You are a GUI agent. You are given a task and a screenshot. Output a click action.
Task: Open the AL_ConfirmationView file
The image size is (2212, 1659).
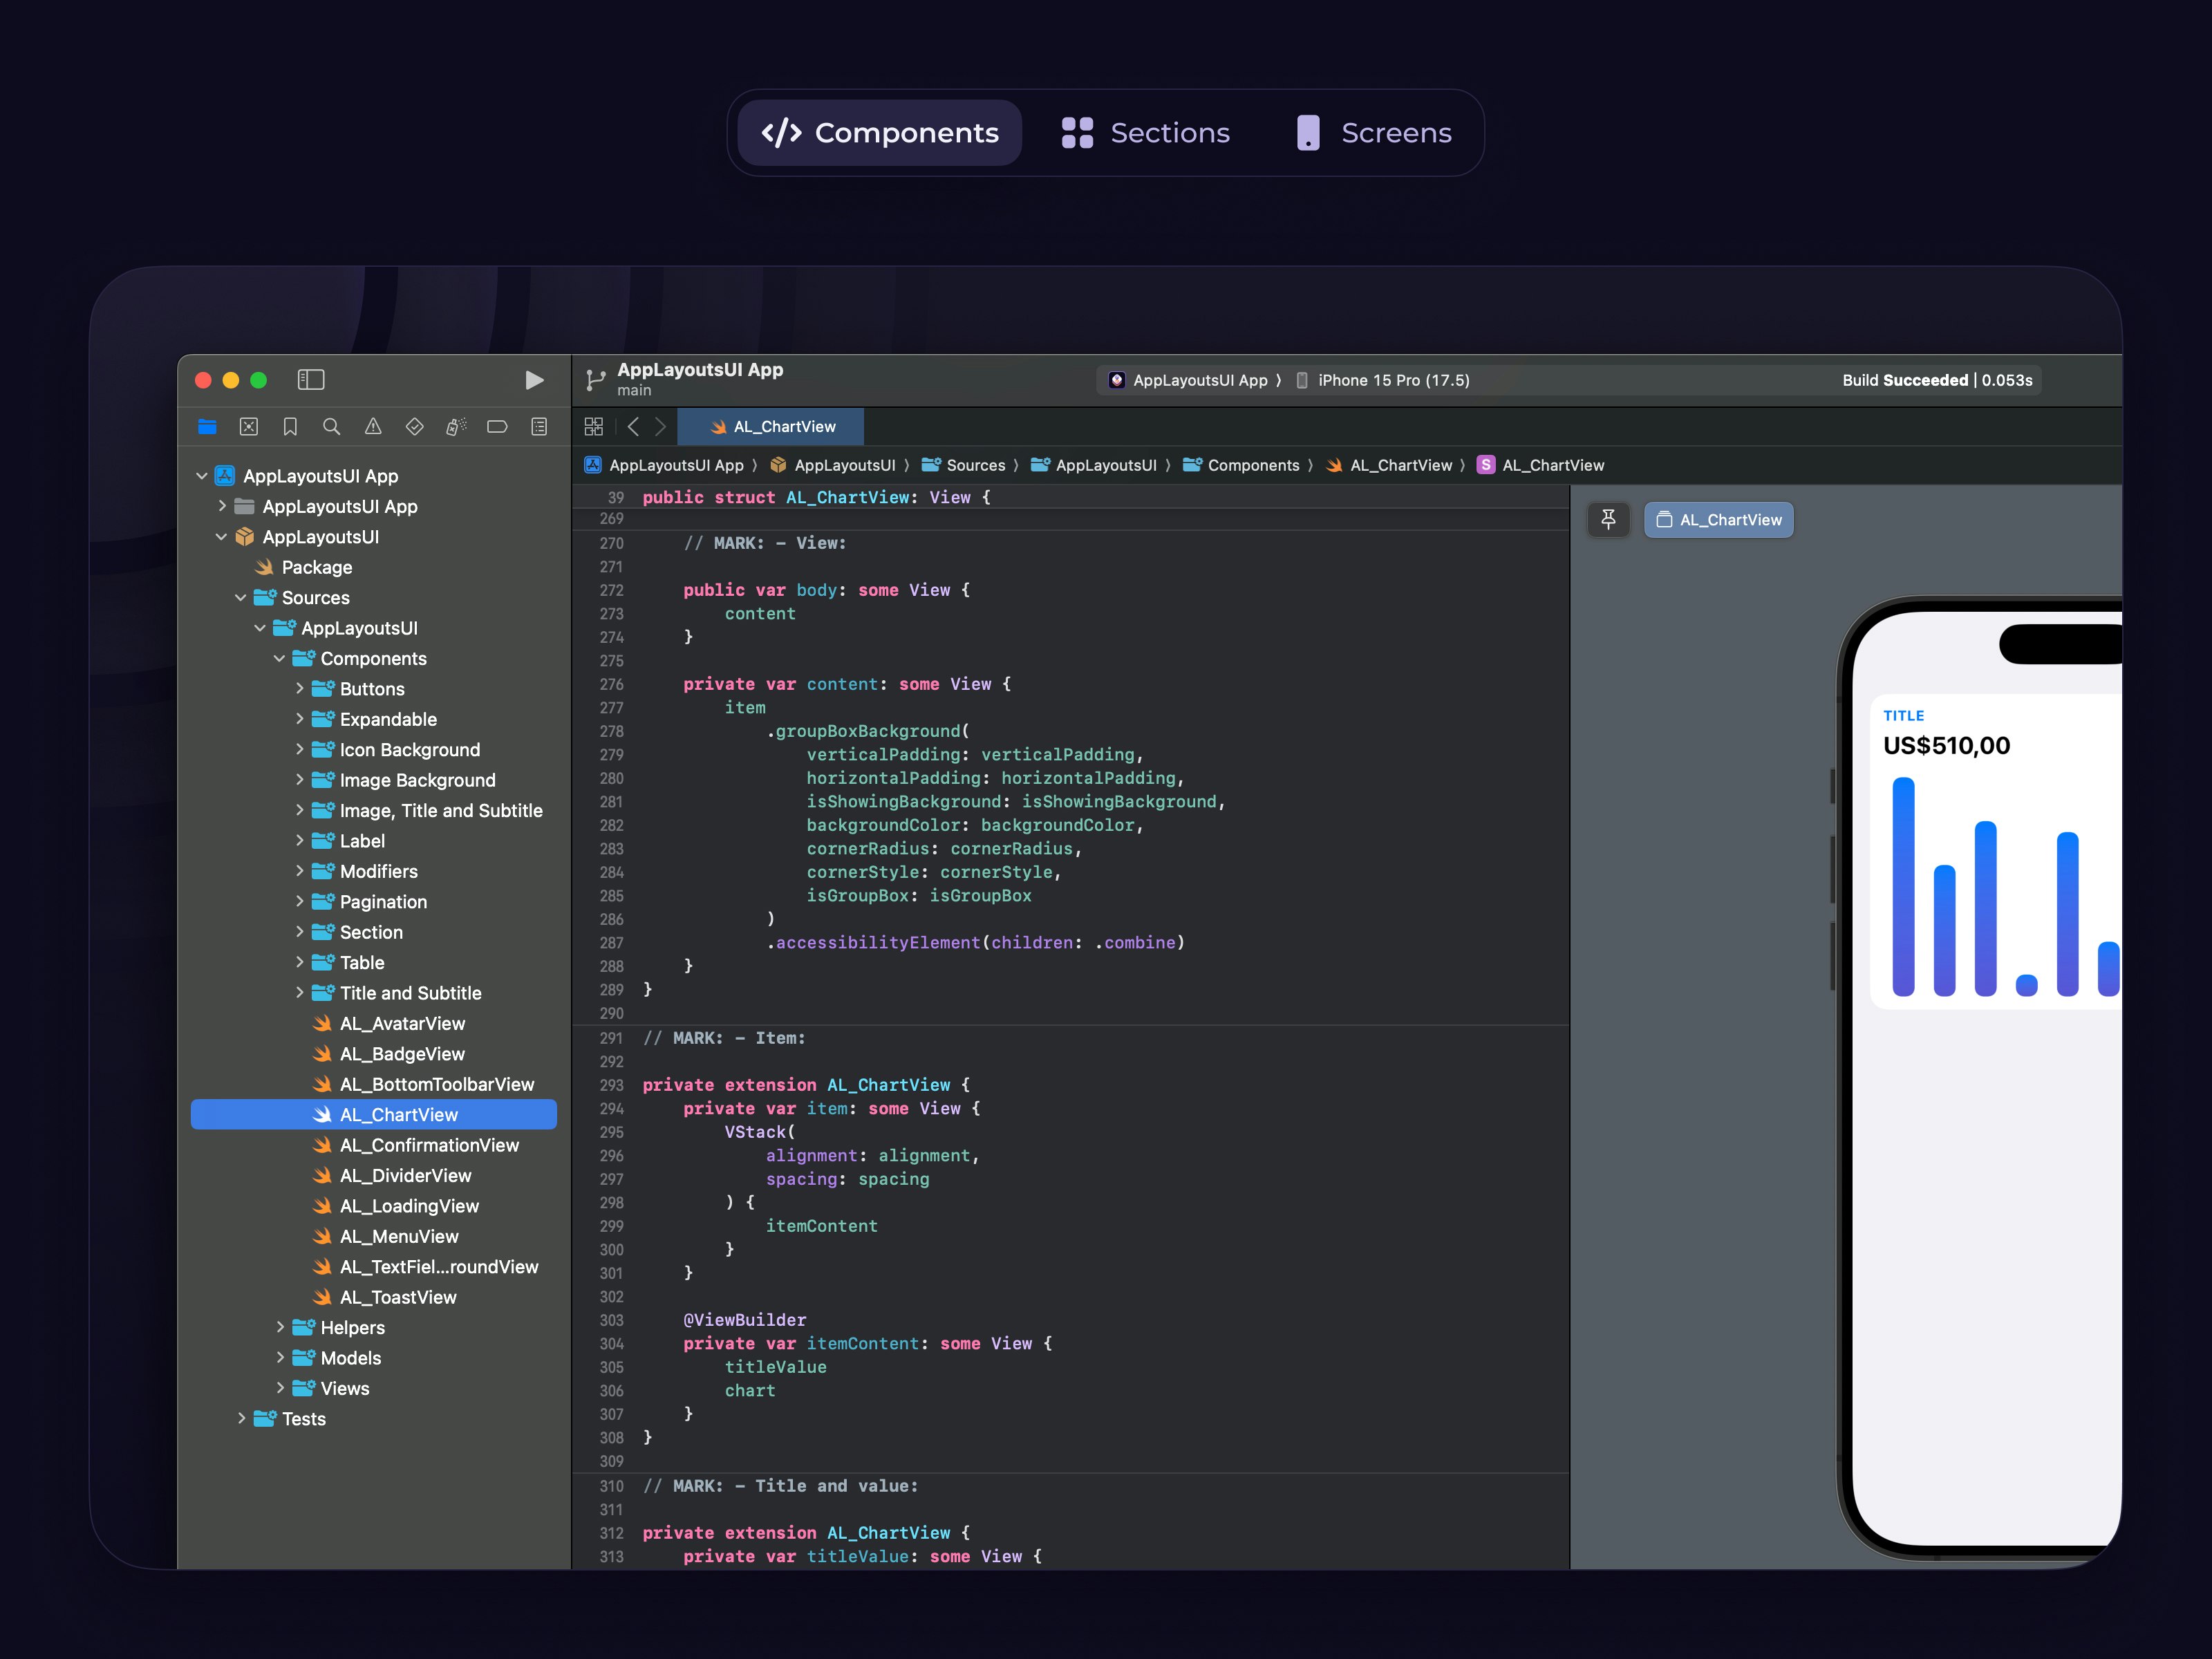(416, 1146)
